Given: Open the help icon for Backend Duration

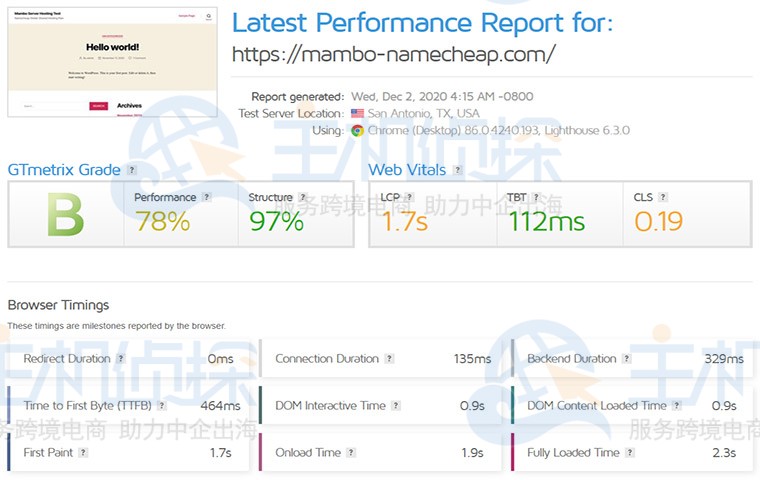Looking at the screenshot, I should click(x=628, y=359).
